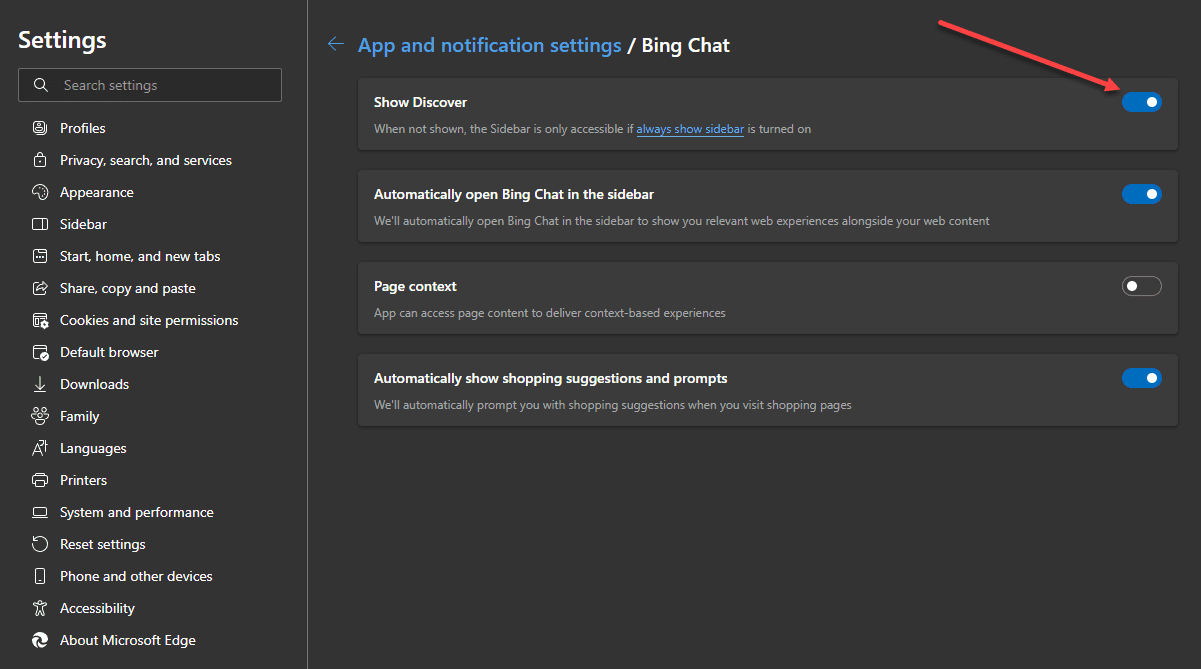
Task: Click the App and notification settings breadcrumb
Action: 489,45
